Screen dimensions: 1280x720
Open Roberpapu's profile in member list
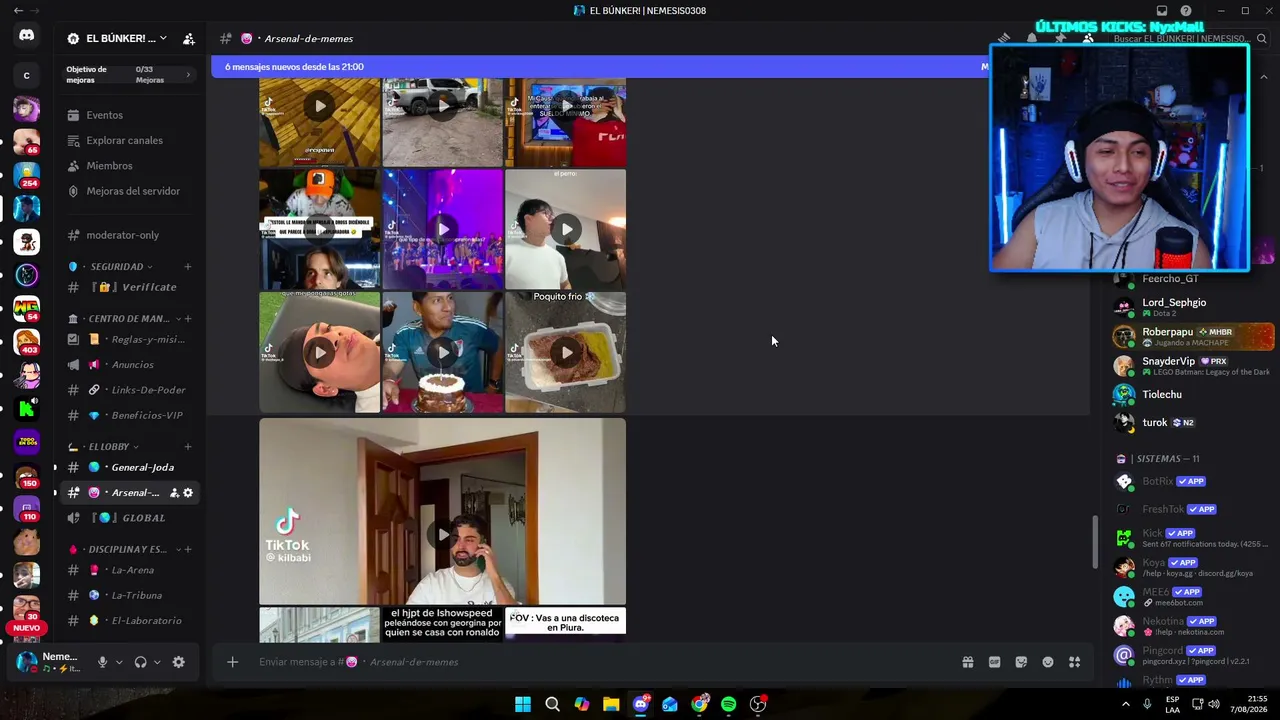(x=1192, y=337)
